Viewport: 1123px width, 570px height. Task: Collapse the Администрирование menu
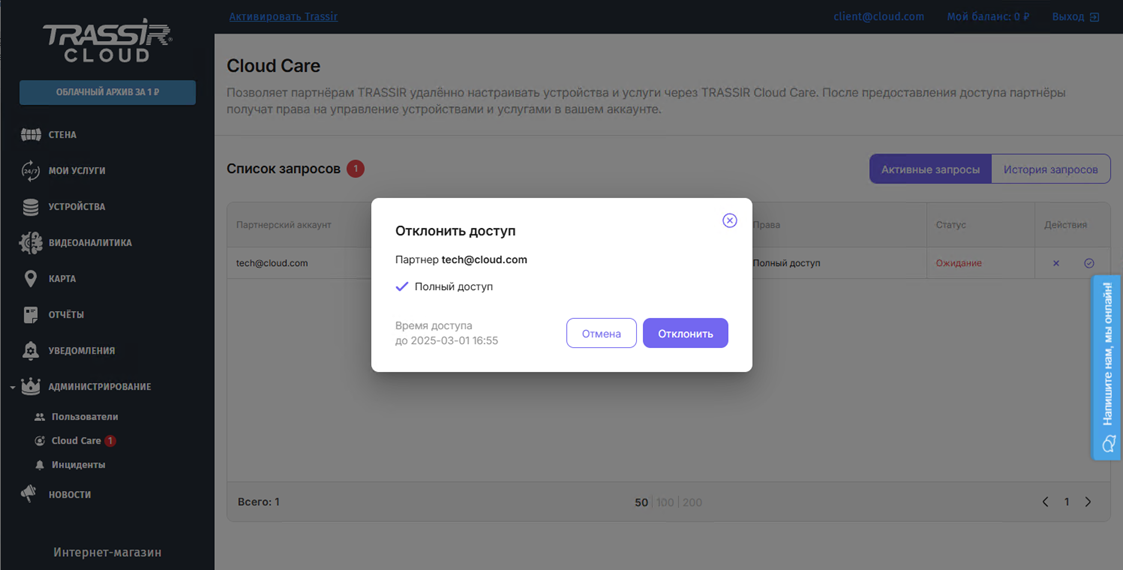coord(13,387)
